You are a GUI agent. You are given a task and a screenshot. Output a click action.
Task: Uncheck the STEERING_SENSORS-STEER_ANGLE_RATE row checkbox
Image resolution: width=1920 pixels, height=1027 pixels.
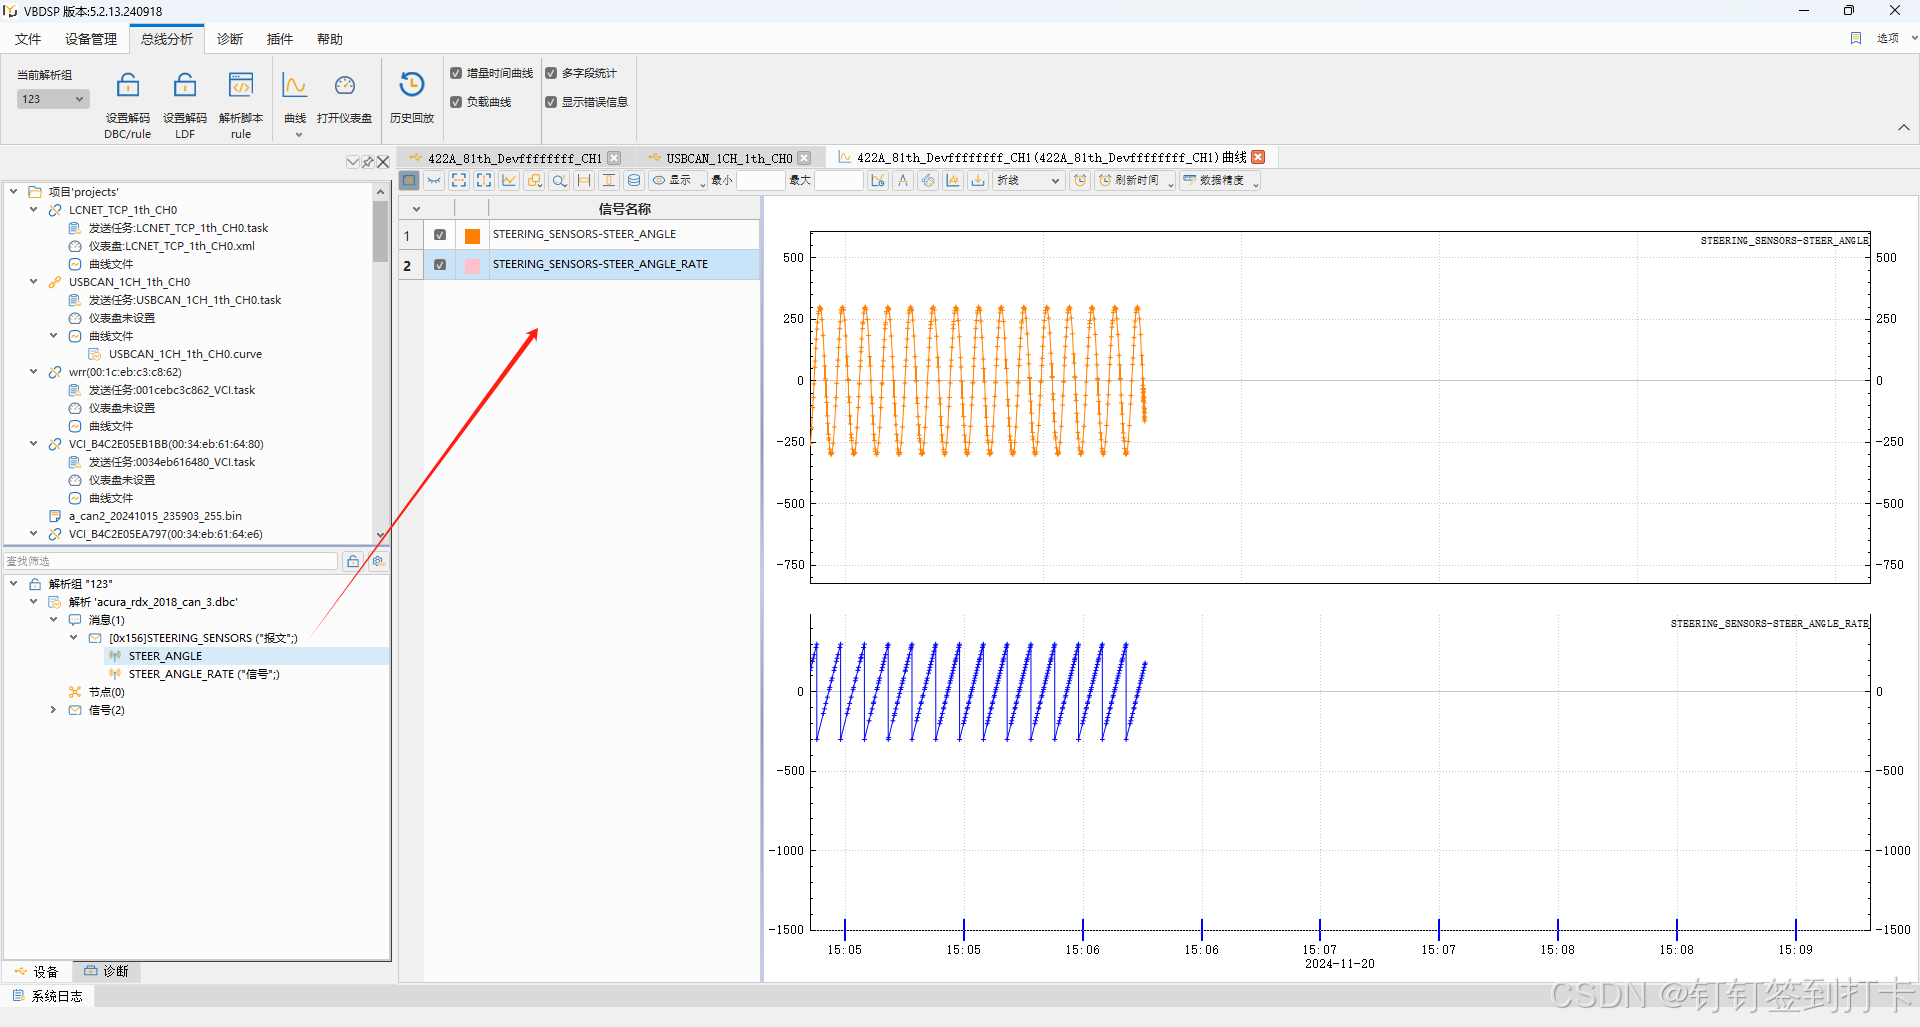[x=440, y=265]
